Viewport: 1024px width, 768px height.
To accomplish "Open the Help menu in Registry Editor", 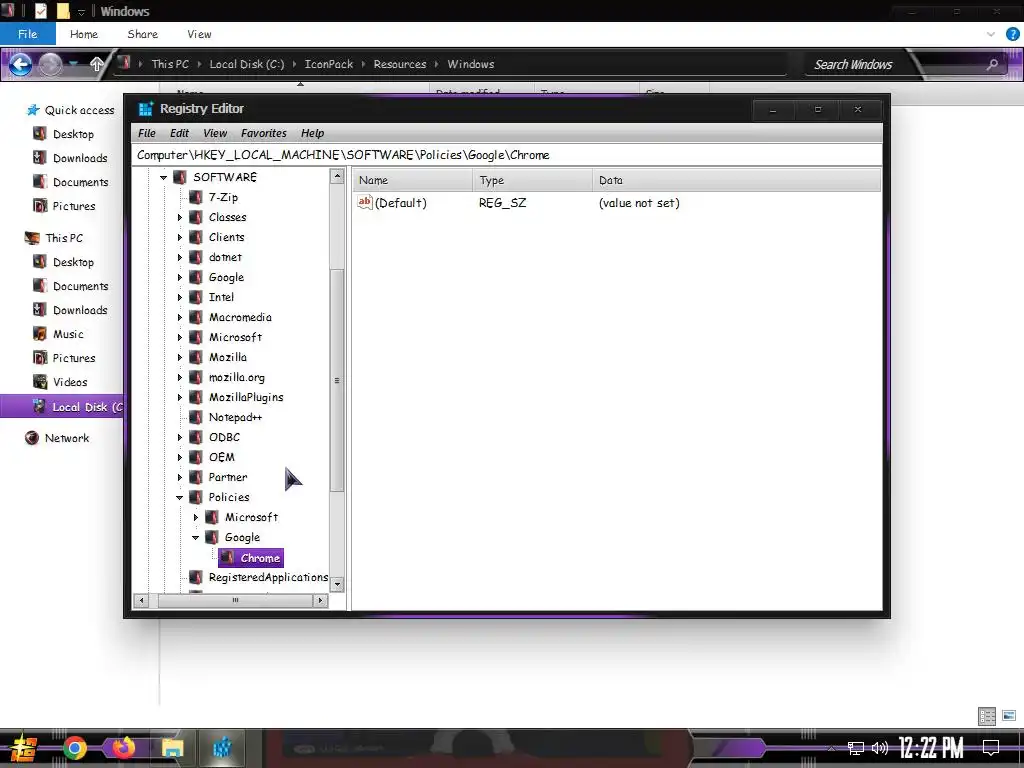I will pos(312,133).
